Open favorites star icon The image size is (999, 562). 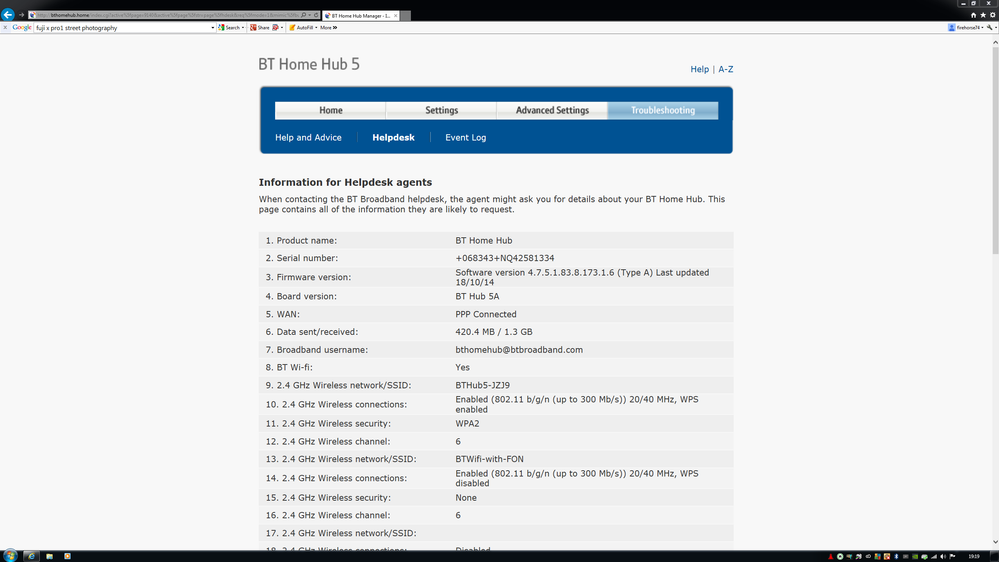(x=983, y=15)
